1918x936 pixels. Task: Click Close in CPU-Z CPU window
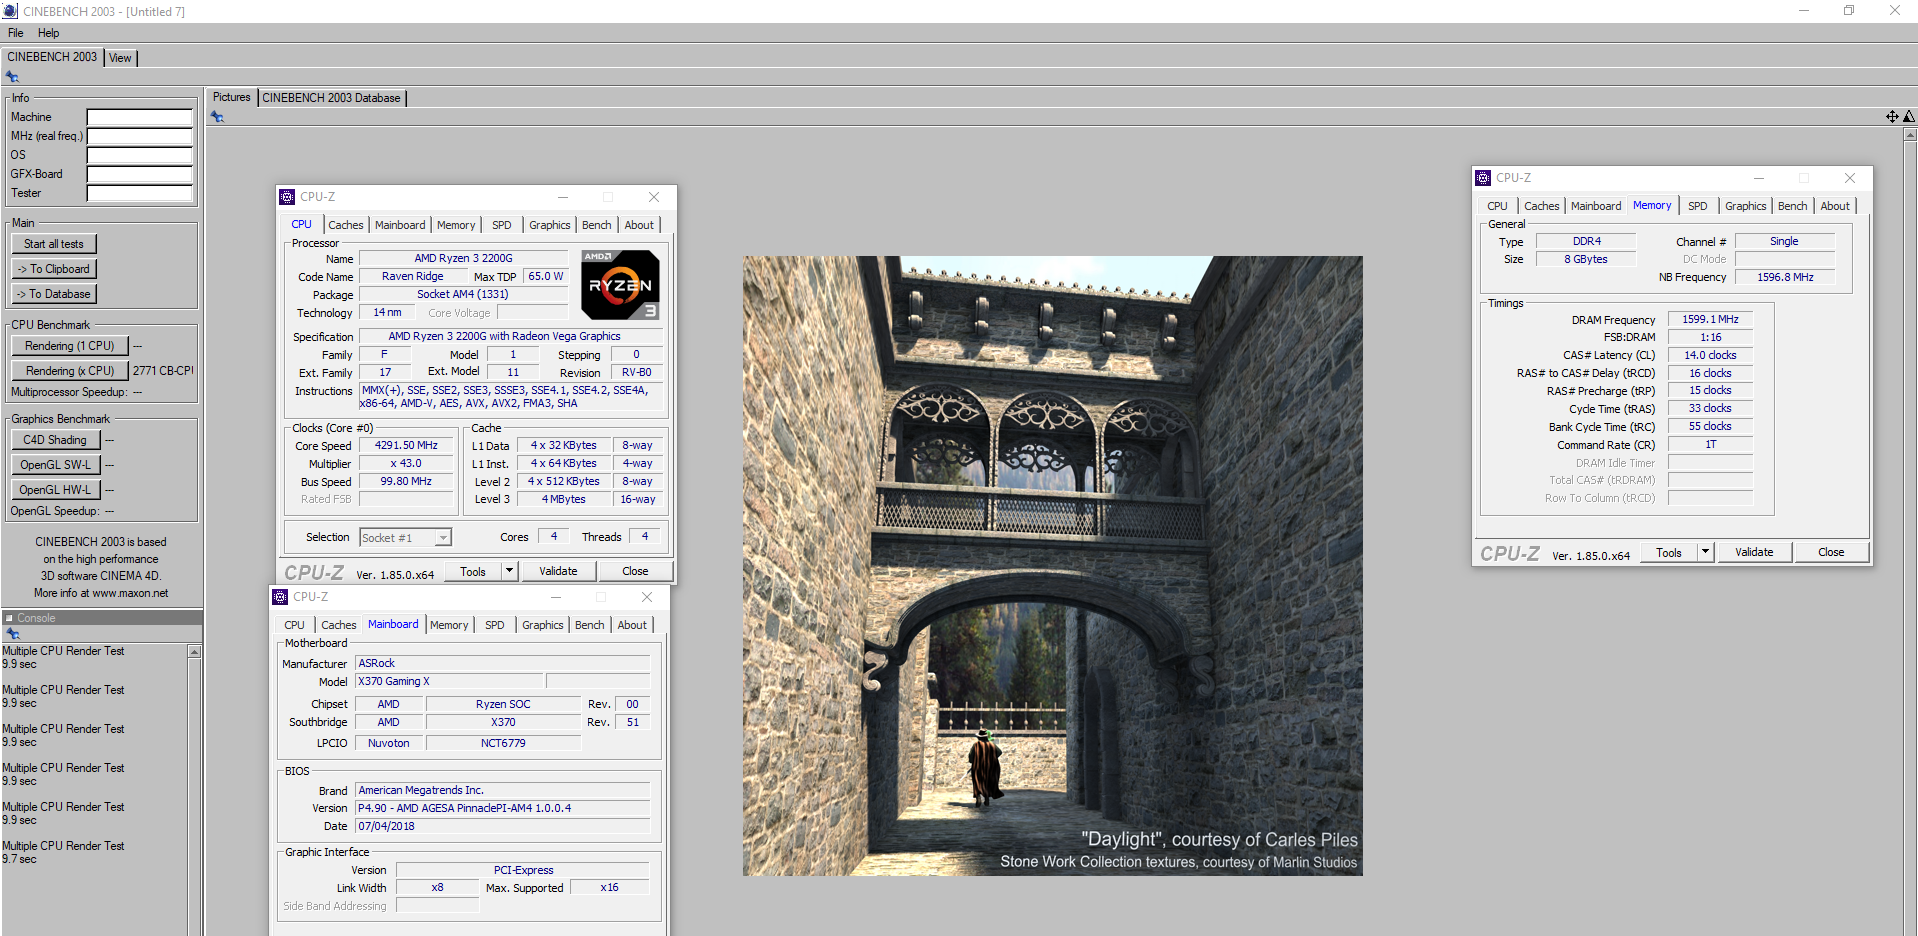635,571
